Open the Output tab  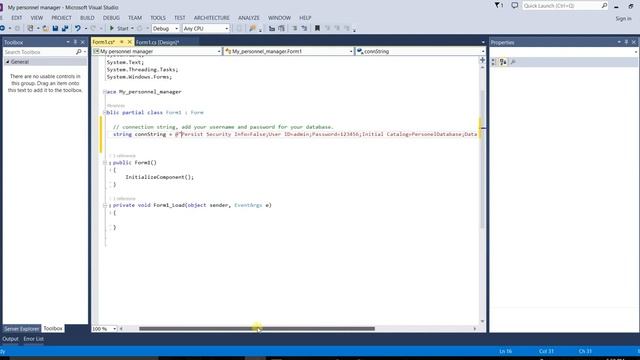coord(10,339)
